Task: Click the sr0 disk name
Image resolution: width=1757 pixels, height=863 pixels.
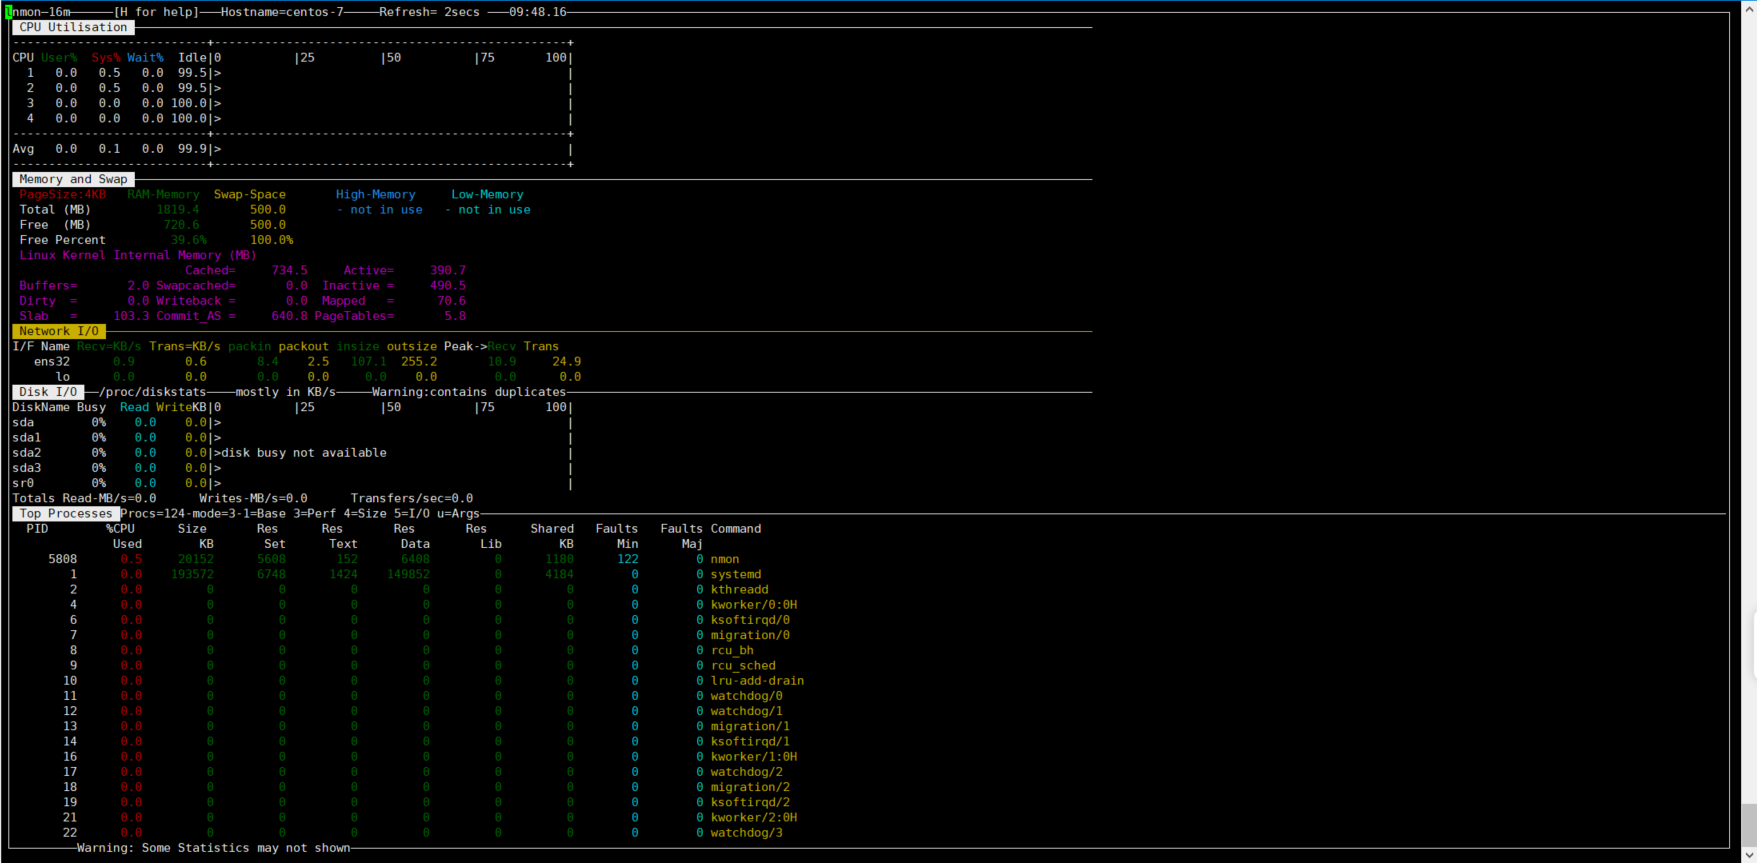Action: point(23,483)
